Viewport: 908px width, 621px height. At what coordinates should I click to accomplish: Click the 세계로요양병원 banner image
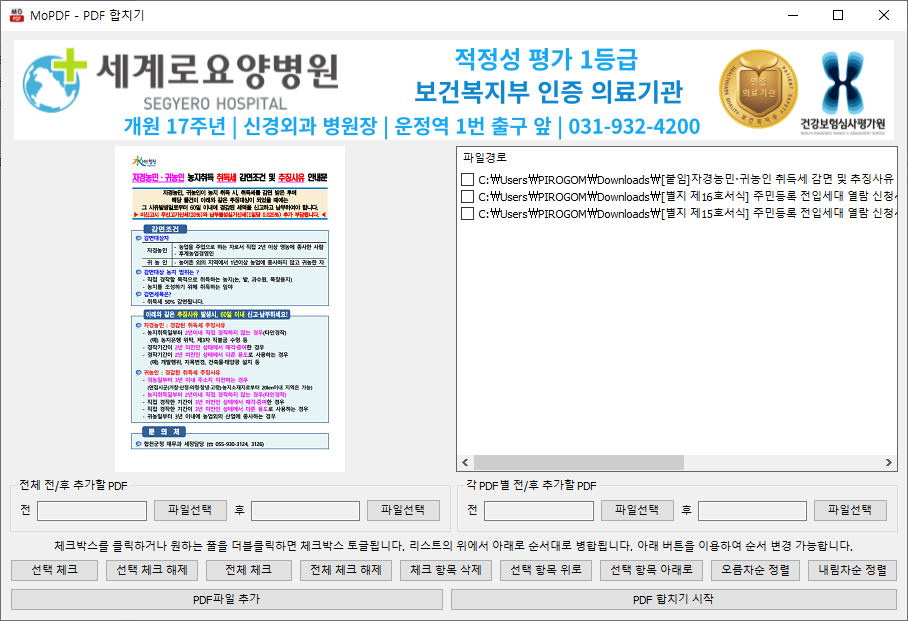point(454,90)
